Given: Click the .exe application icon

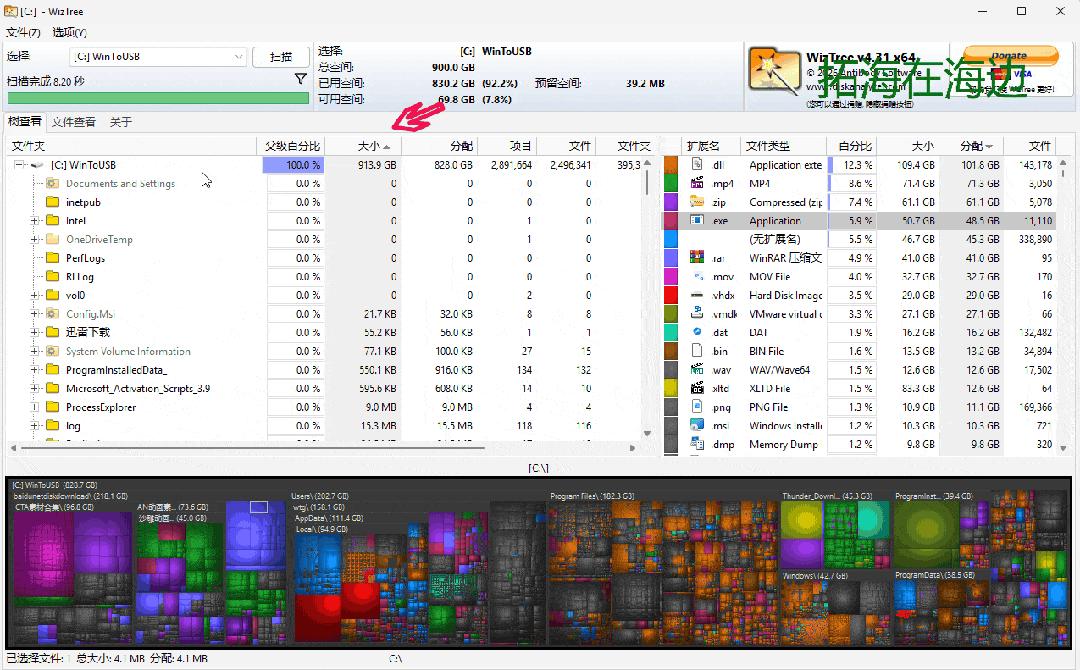Looking at the screenshot, I should click(697, 220).
